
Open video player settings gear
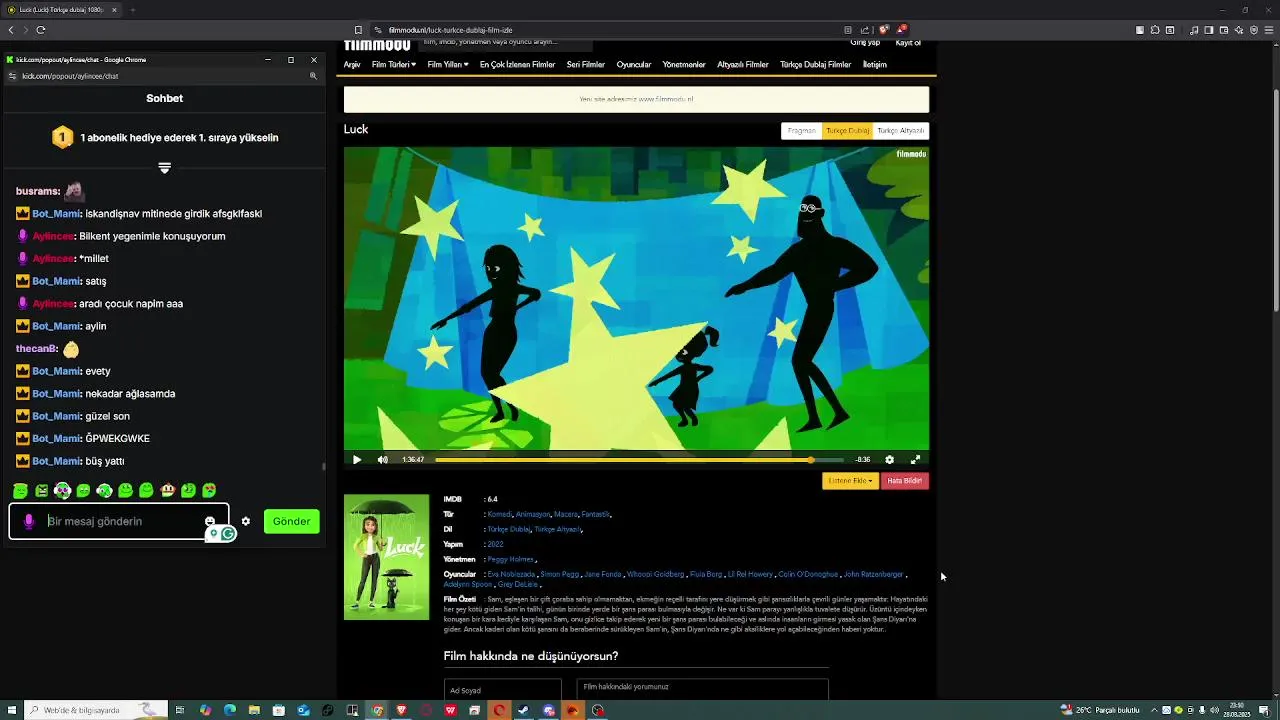889,460
